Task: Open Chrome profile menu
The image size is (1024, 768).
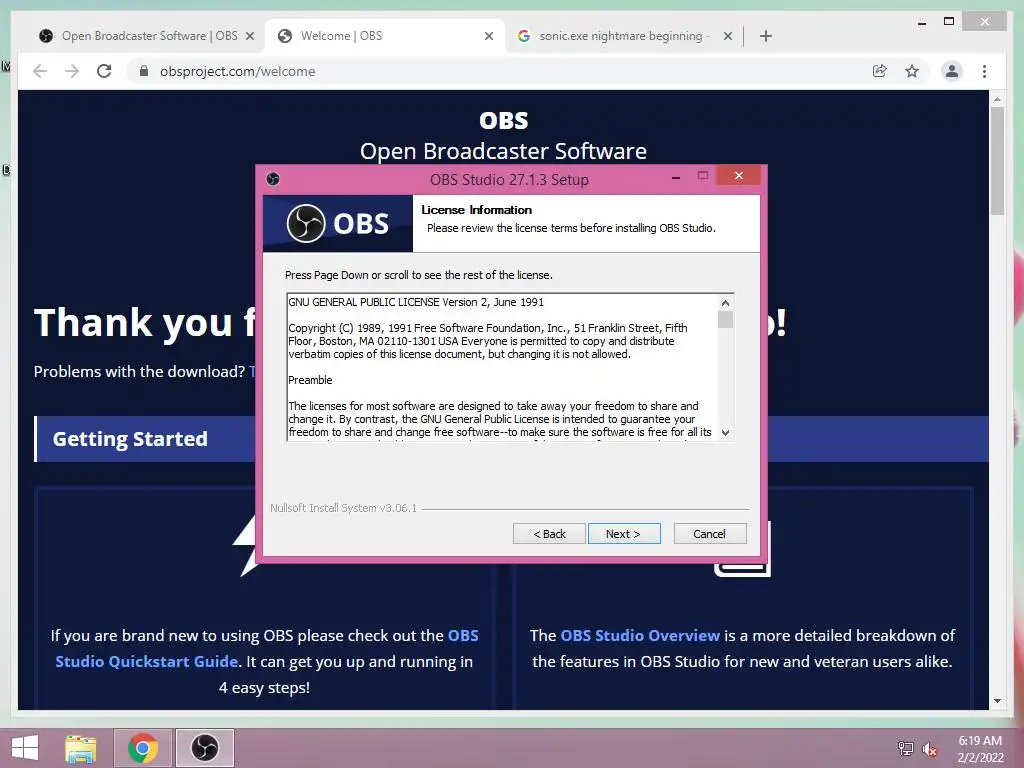Action: pyautogui.click(x=952, y=71)
